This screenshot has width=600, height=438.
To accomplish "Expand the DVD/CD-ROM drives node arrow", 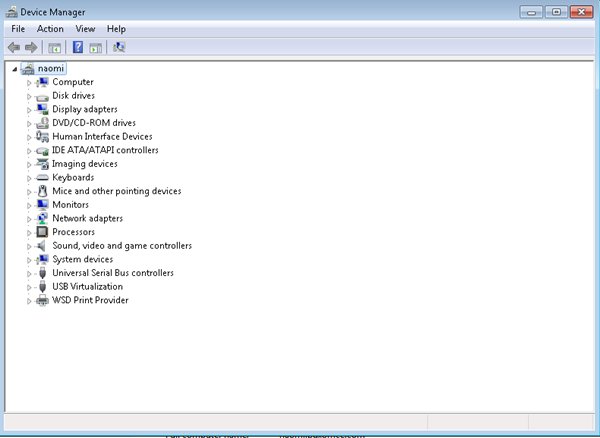I will pos(29,124).
